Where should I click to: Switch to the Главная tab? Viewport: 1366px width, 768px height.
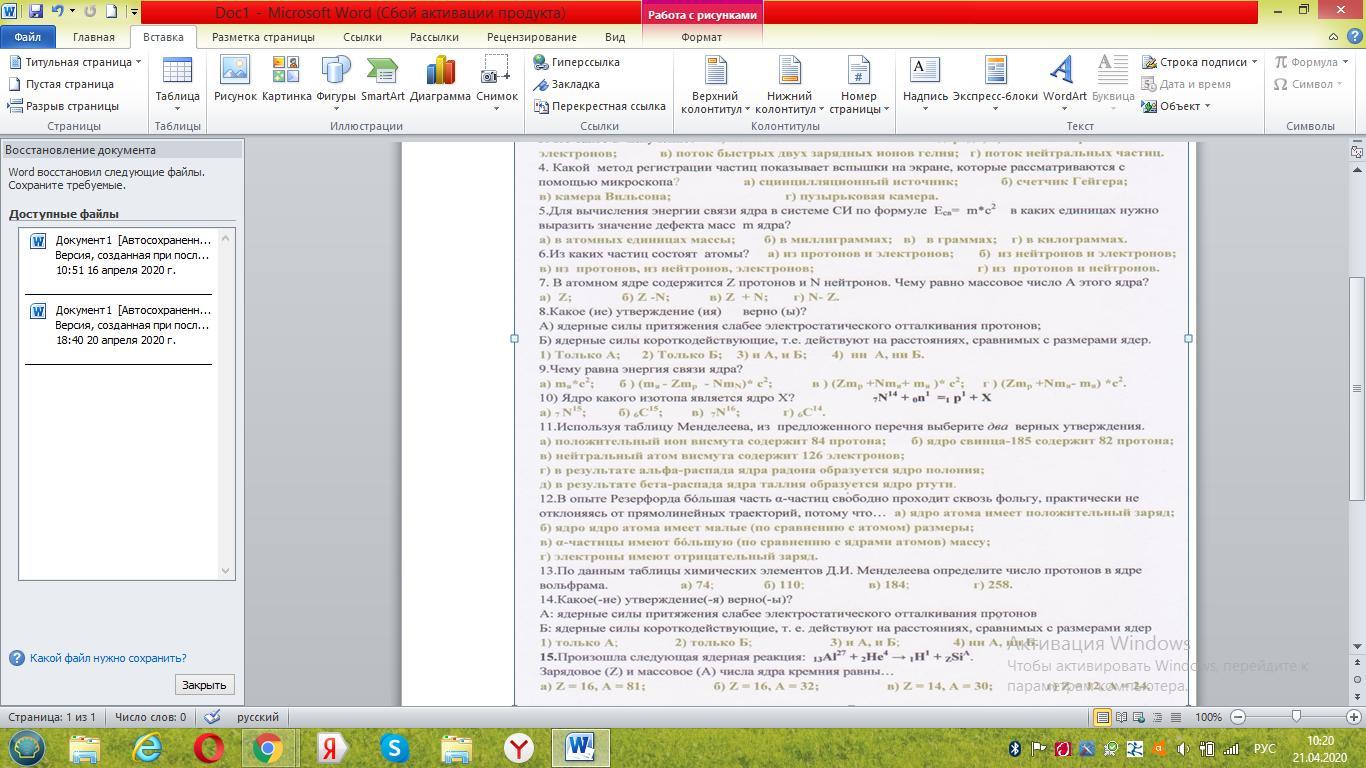point(93,37)
